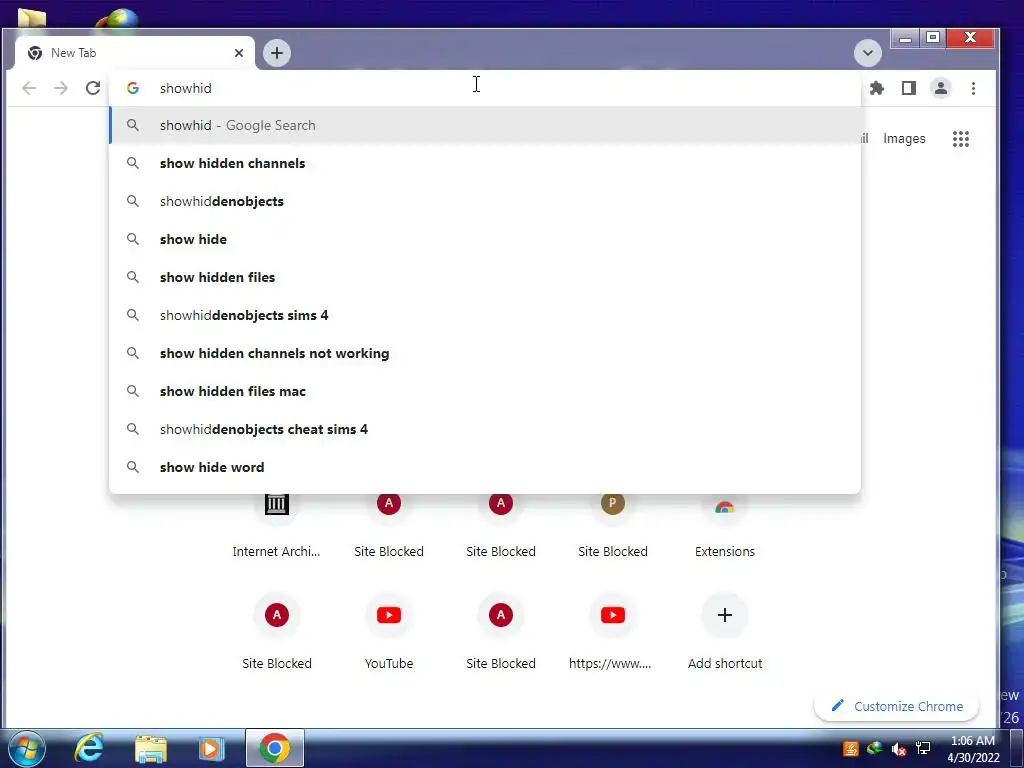This screenshot has height=768, width=1024.
Task: Select suggestion 'show hidden channels'
Action: (x=485, y=163)
